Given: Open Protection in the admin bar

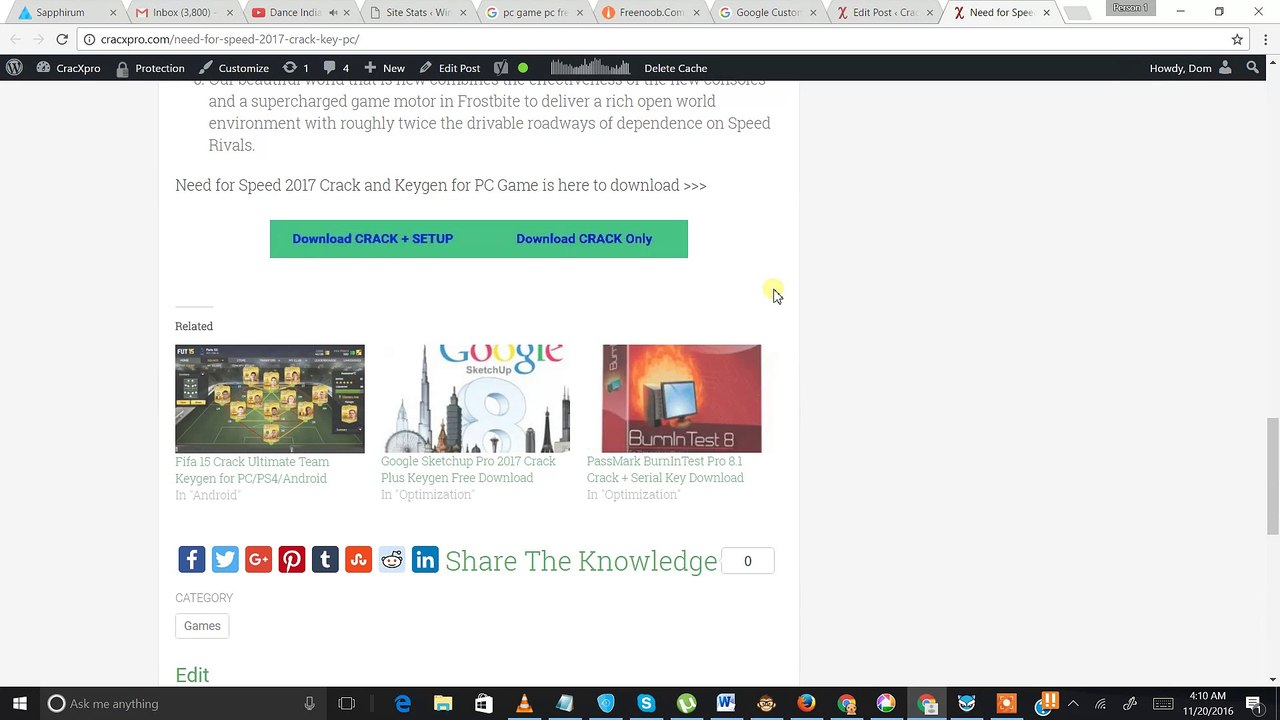Looking at the screenshot, I should tap(150, 68).
